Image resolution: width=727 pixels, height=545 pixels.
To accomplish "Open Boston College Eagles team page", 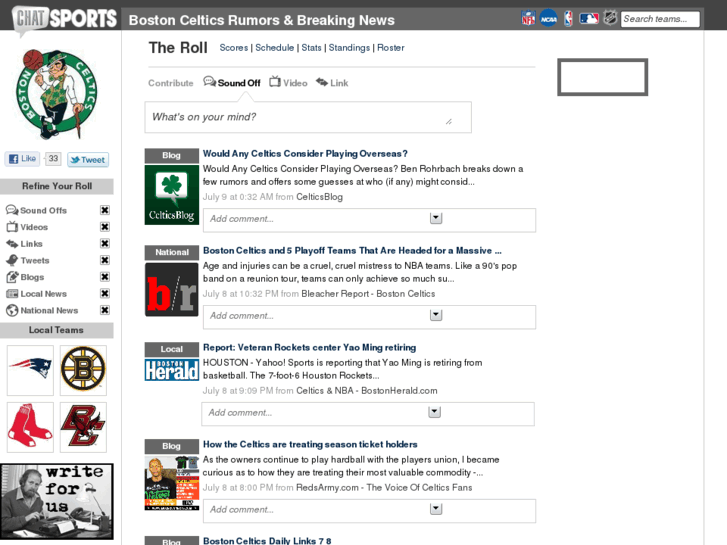I will (x=83, y=427).
